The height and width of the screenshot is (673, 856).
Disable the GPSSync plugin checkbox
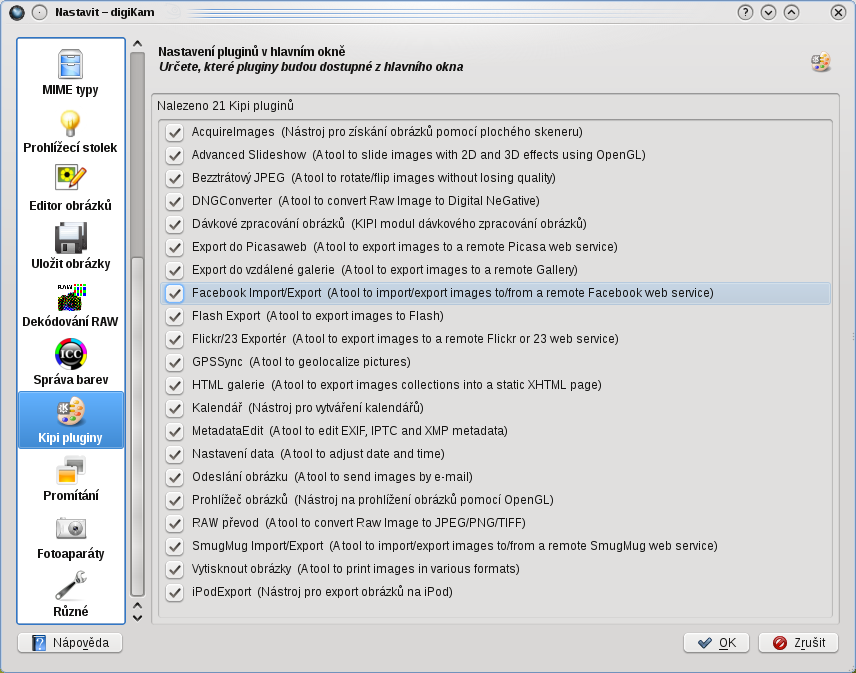click(175, 362)
